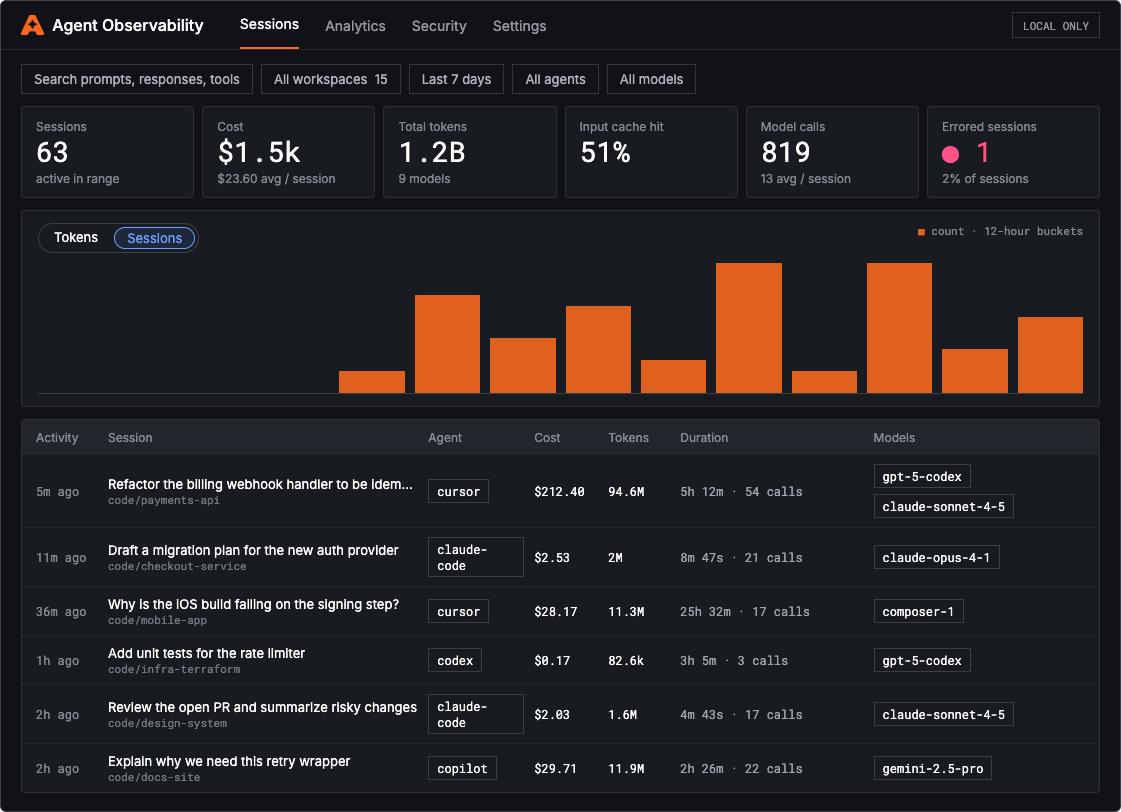This screenshot has width=1121, height=812.
Task: Open the Input cache hit 51% card
Action: point(651,152)
